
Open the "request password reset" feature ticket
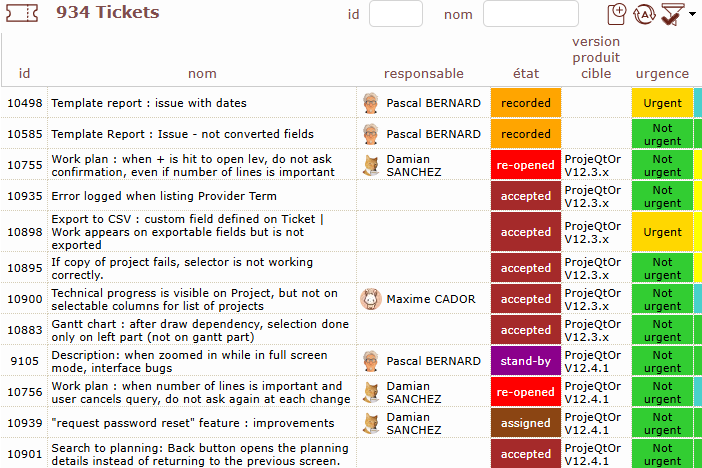180,423
